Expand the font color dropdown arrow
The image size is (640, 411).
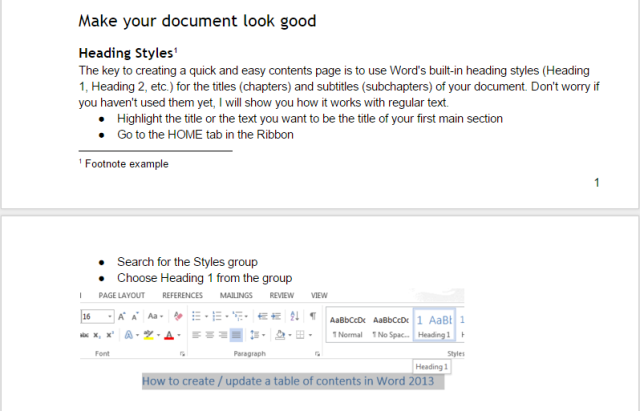179,335
